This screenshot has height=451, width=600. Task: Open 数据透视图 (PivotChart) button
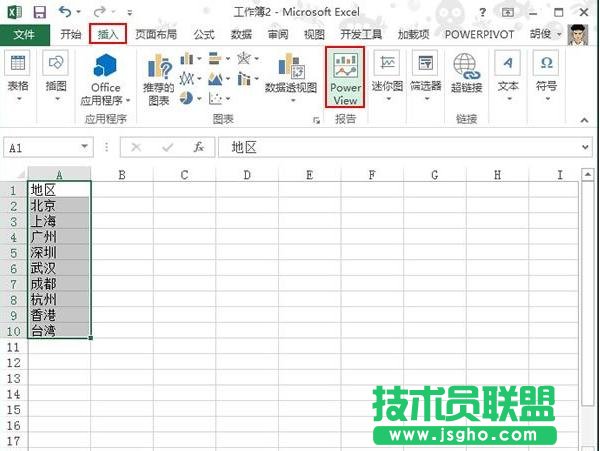[291, 78]
